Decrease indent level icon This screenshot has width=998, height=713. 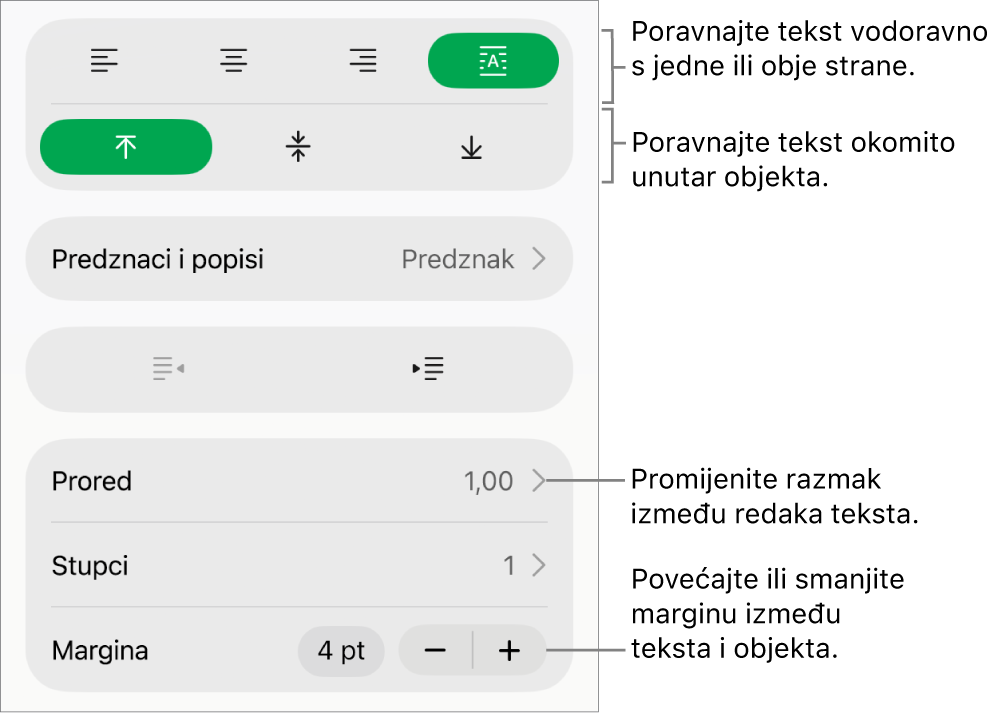pos(169,369)
